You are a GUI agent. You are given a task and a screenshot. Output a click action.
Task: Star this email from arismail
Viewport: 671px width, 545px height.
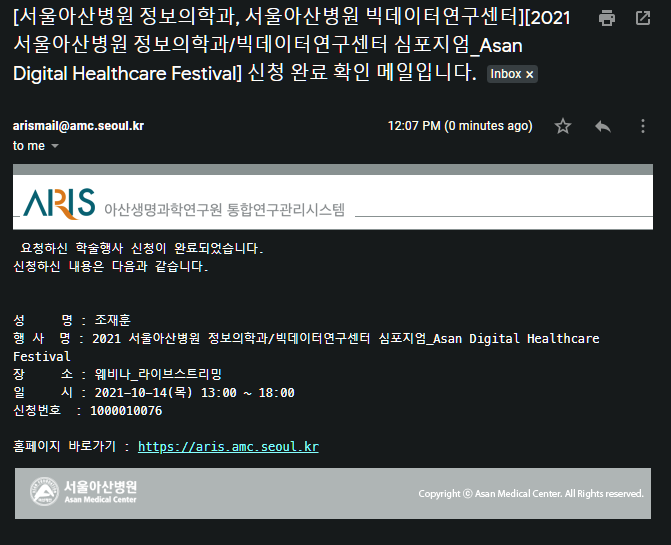[563, 126]
